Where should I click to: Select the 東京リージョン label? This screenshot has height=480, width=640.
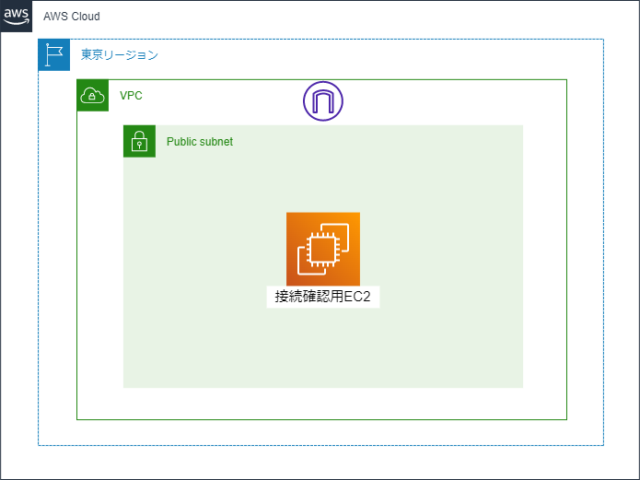119,55
